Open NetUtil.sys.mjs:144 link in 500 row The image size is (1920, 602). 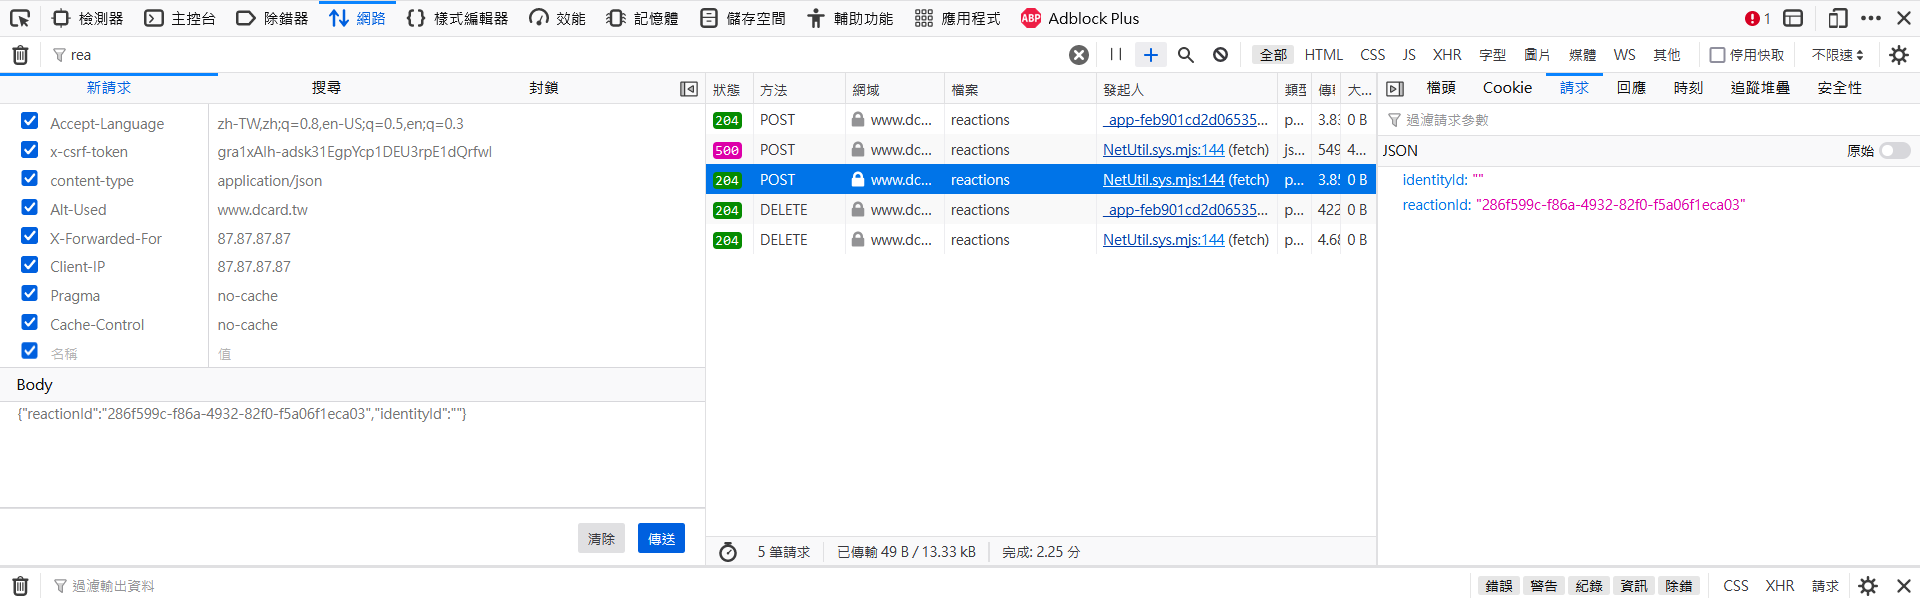click(x=1164, y=150)
